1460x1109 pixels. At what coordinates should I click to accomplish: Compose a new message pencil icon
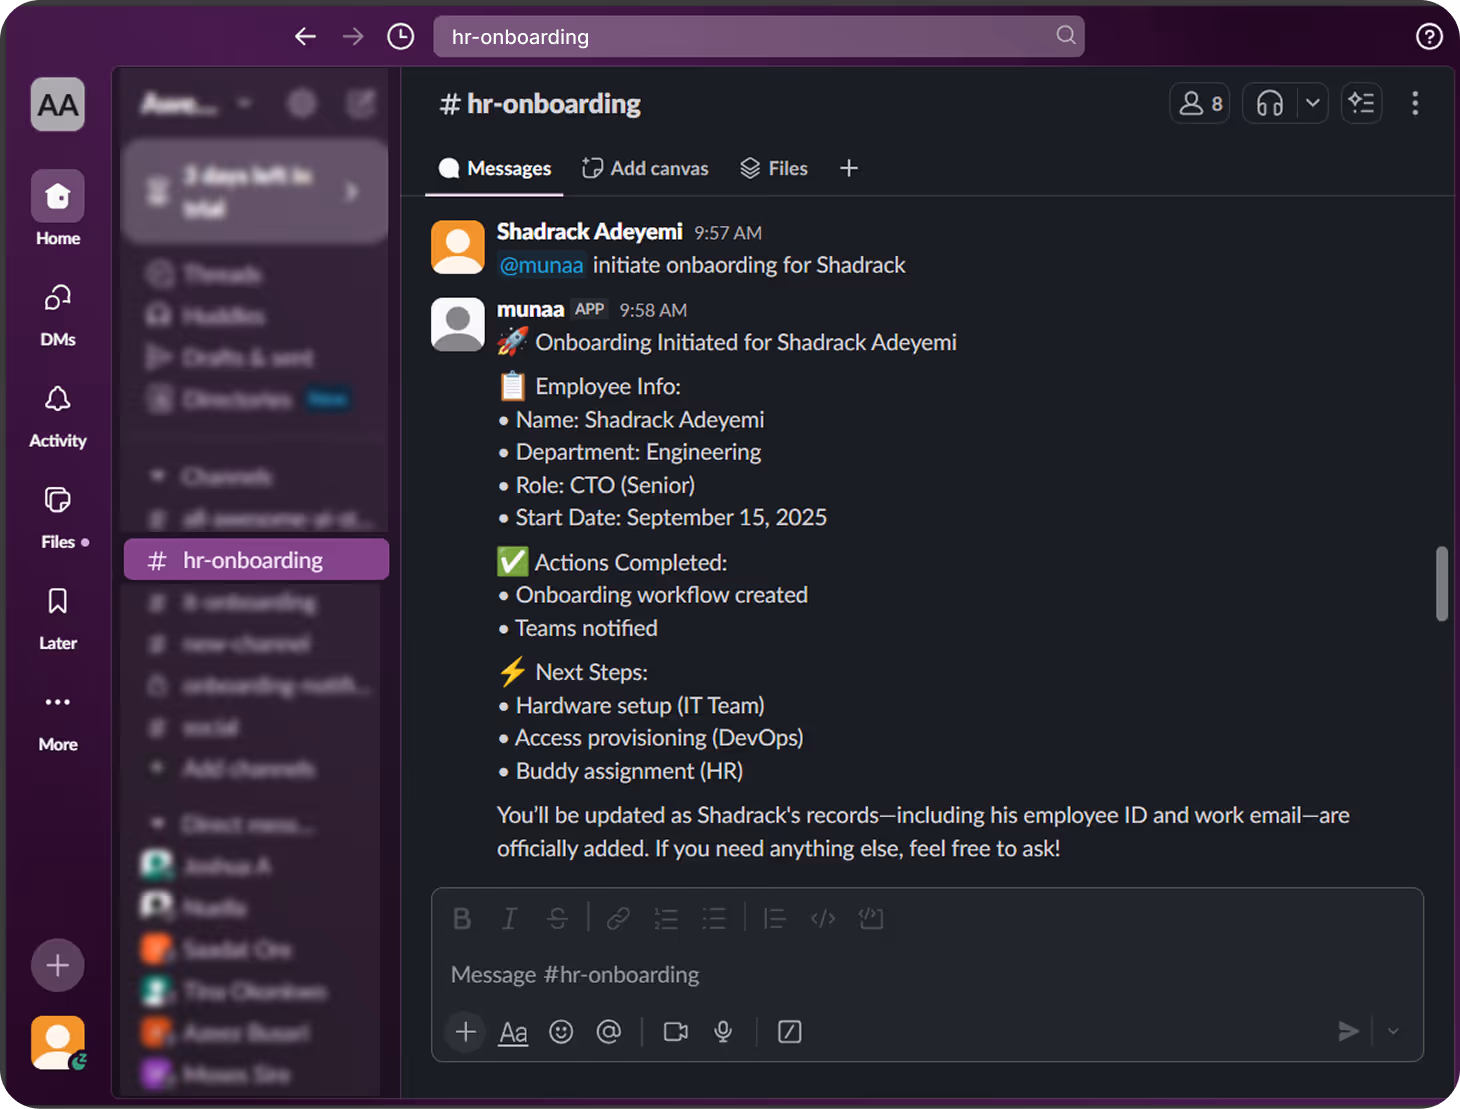[x=361, y=103]
